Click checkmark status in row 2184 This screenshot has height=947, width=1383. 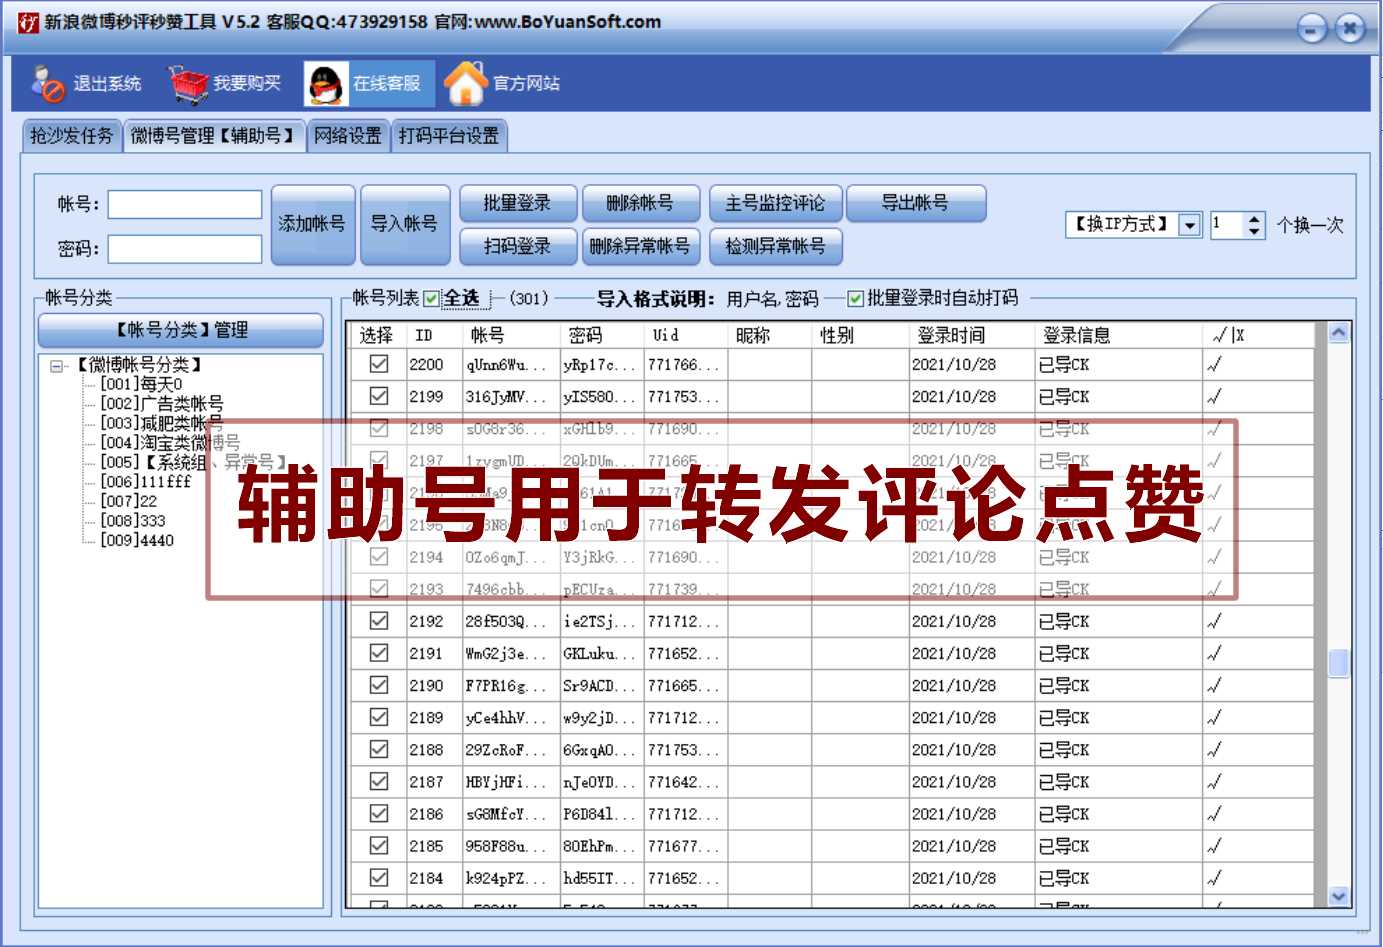pyautogui.click(x=1214, y=878)
